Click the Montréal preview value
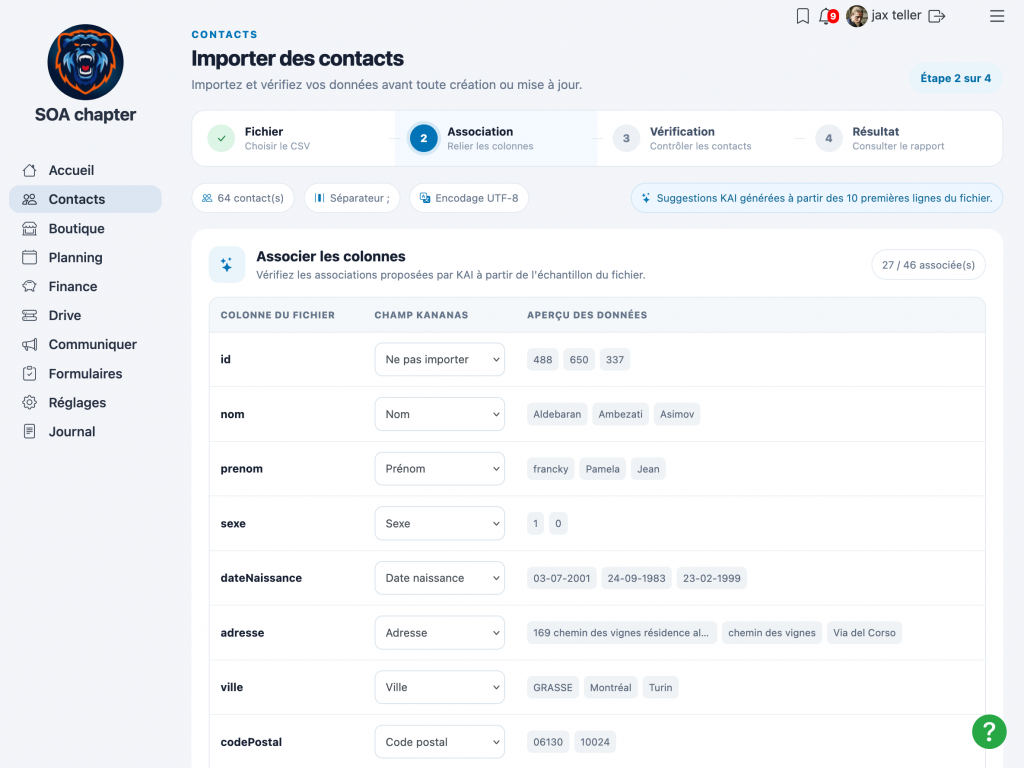Screen dimensions: 1024x768 pos(611,687)
